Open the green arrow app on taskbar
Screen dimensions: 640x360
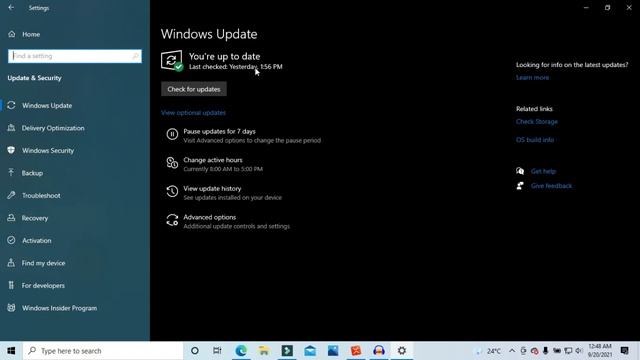click(x=287, y=351)
